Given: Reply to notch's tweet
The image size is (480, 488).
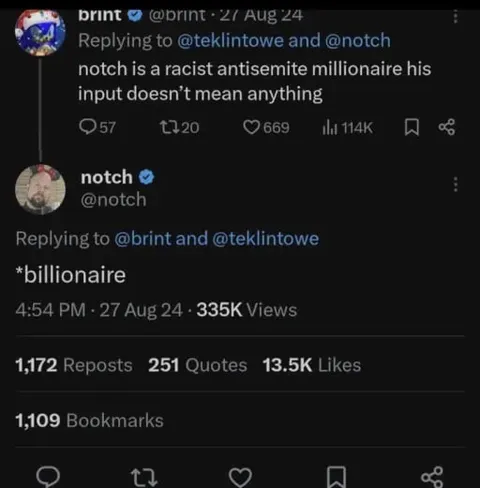Looking at the screenshot, I should pos(48,477).
